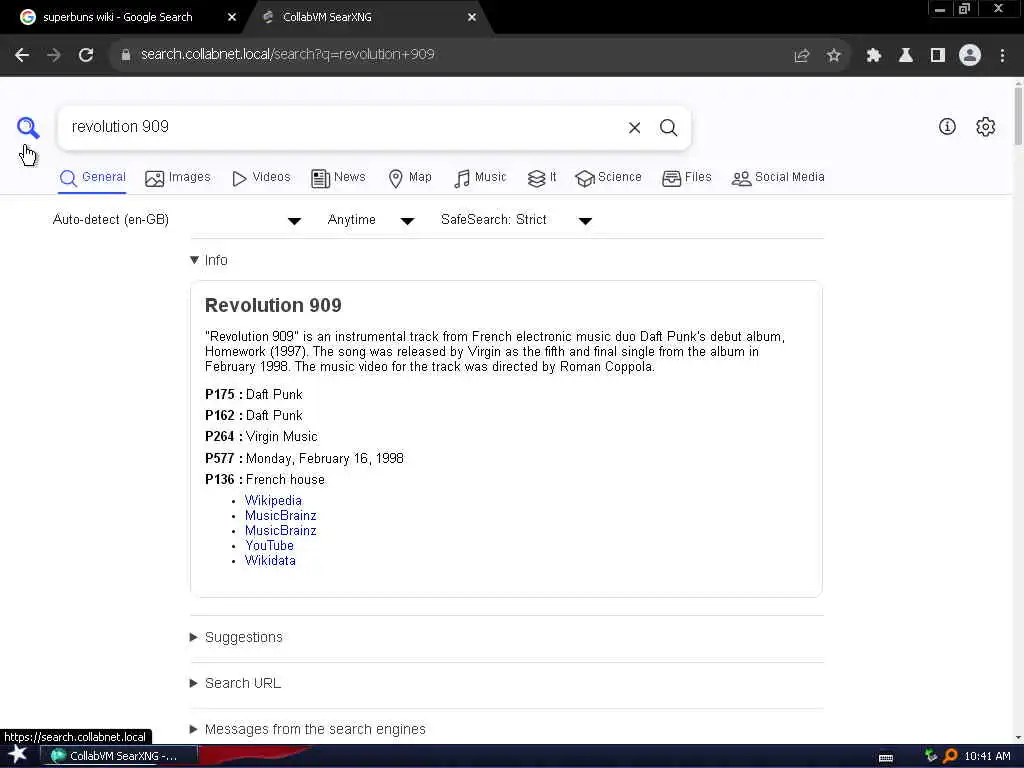The height and width of the screenshot is (768, 1024).
Task: Expand the Search URL section
Action: pos(236,683)
